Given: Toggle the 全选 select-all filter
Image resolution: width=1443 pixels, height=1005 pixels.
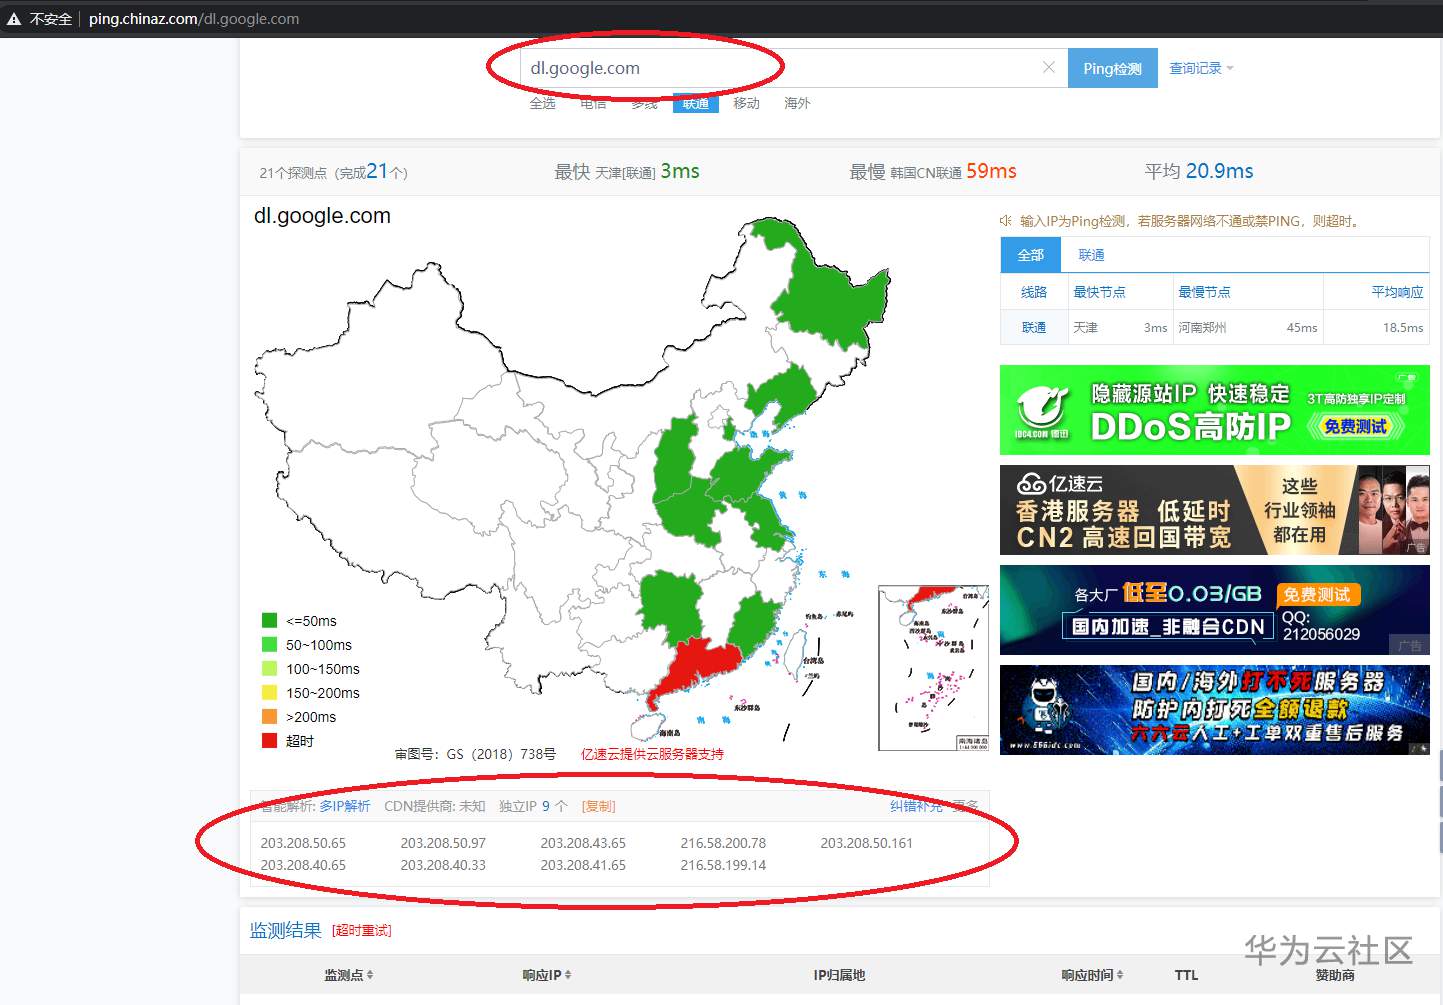Looking at the screenshot, I should click(x=542, y=102).
